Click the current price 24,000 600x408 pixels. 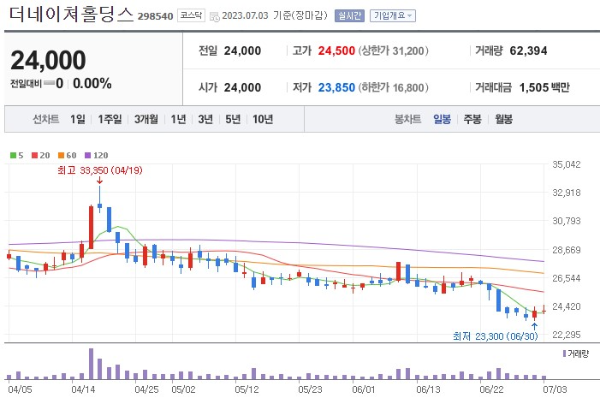tap(48, 60)
